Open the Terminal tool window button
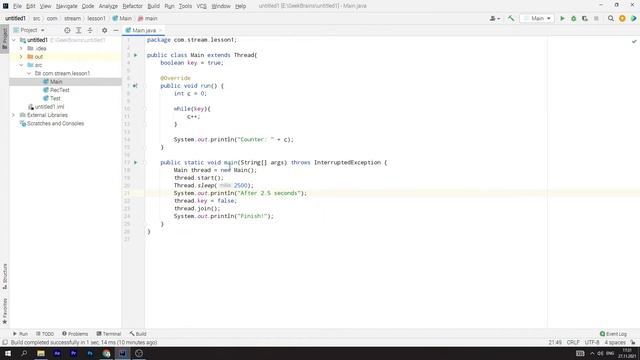This screenshot has height=360, width=640. coord(109,334)
